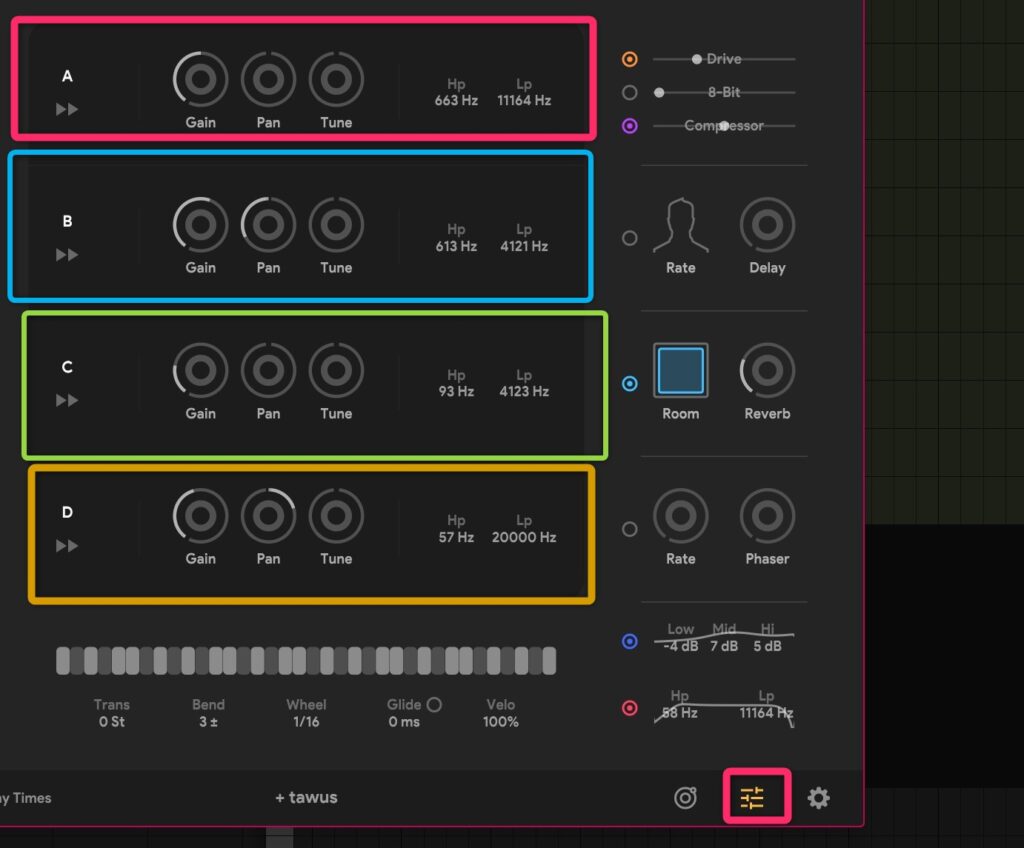The height and width of the screenshot is (848, 1024).
Task: Click layer A Lp 11164 Hz value
Action: tap(523, 100)
